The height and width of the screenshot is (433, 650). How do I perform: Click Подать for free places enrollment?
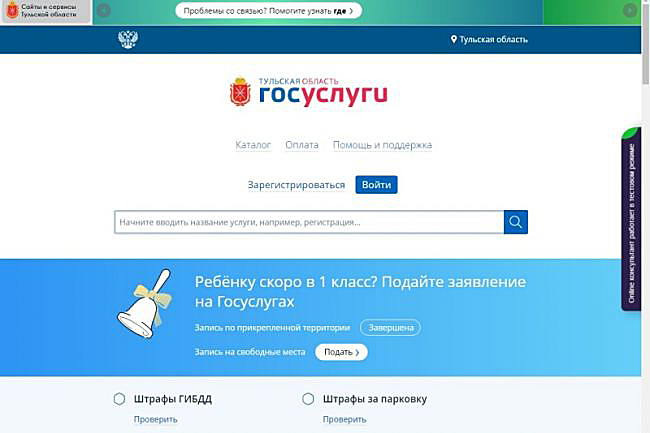coord(341,352)
